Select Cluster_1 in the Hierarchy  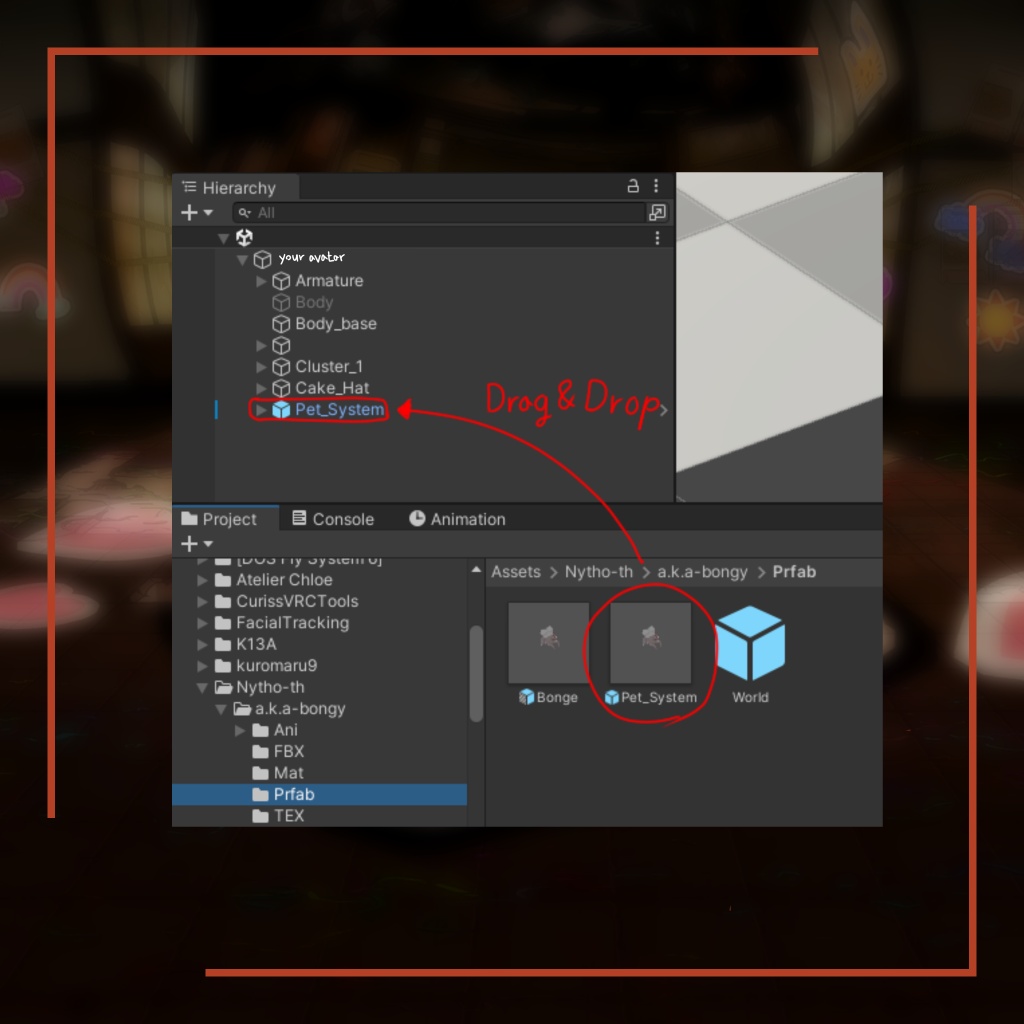point(329,366)
